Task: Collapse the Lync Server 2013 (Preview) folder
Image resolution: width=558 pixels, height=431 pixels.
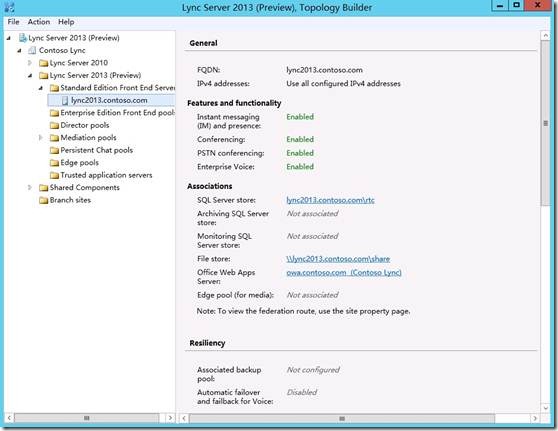Action: point(30,75)
